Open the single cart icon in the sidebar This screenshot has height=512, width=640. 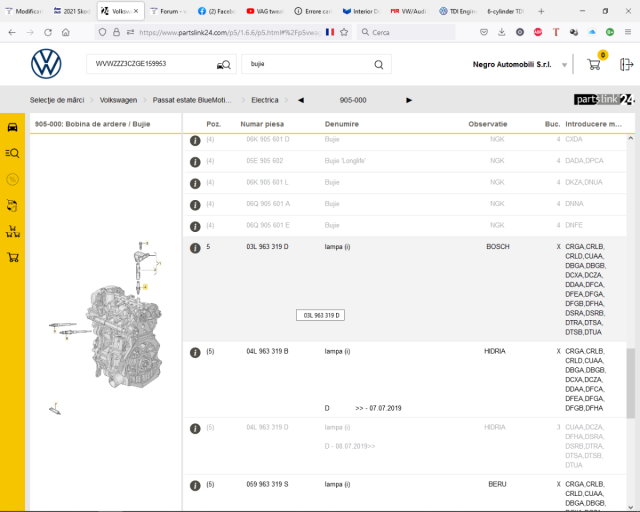(x=13, y=257)
